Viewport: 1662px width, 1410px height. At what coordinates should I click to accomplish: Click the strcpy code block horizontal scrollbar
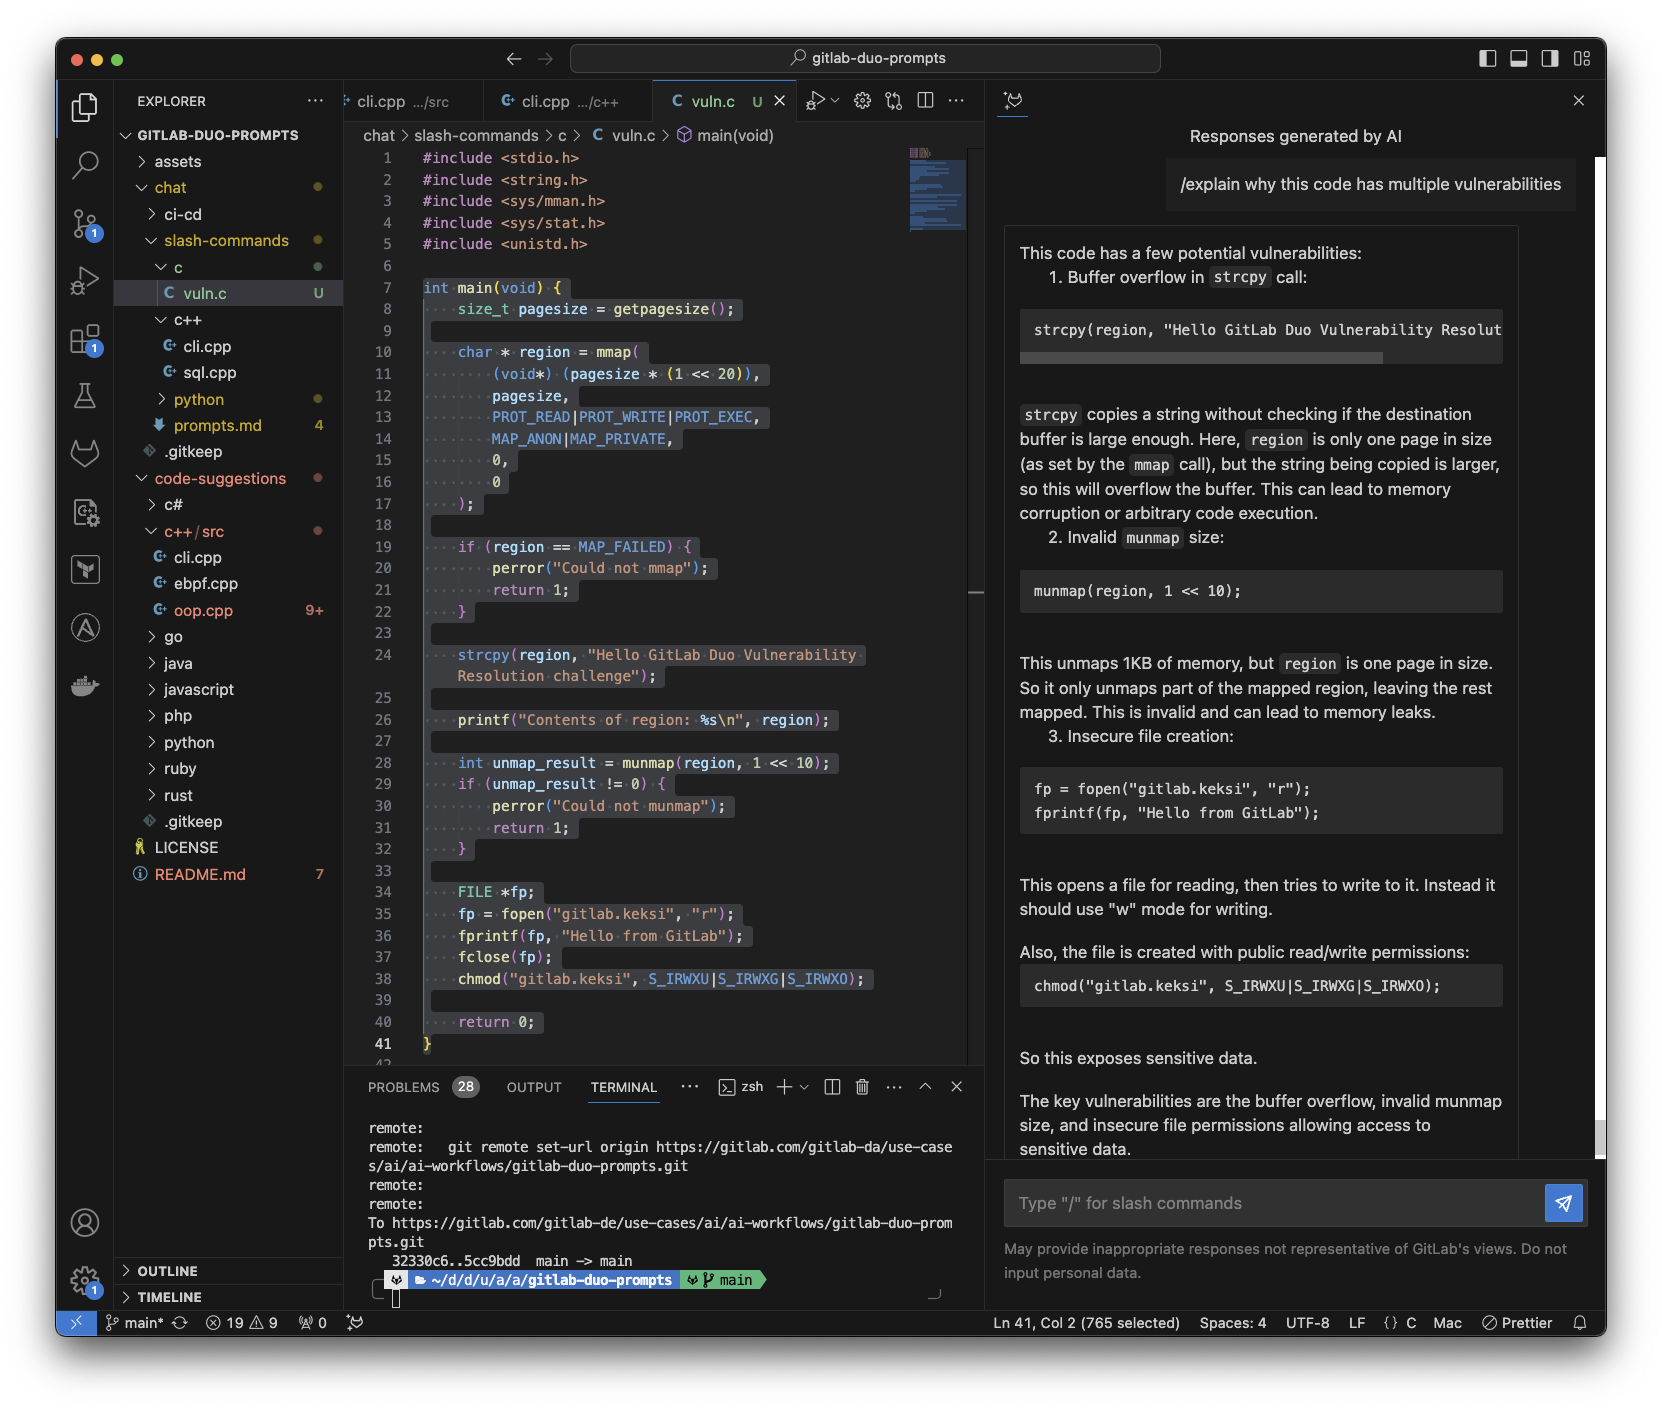coord(1201,358)
